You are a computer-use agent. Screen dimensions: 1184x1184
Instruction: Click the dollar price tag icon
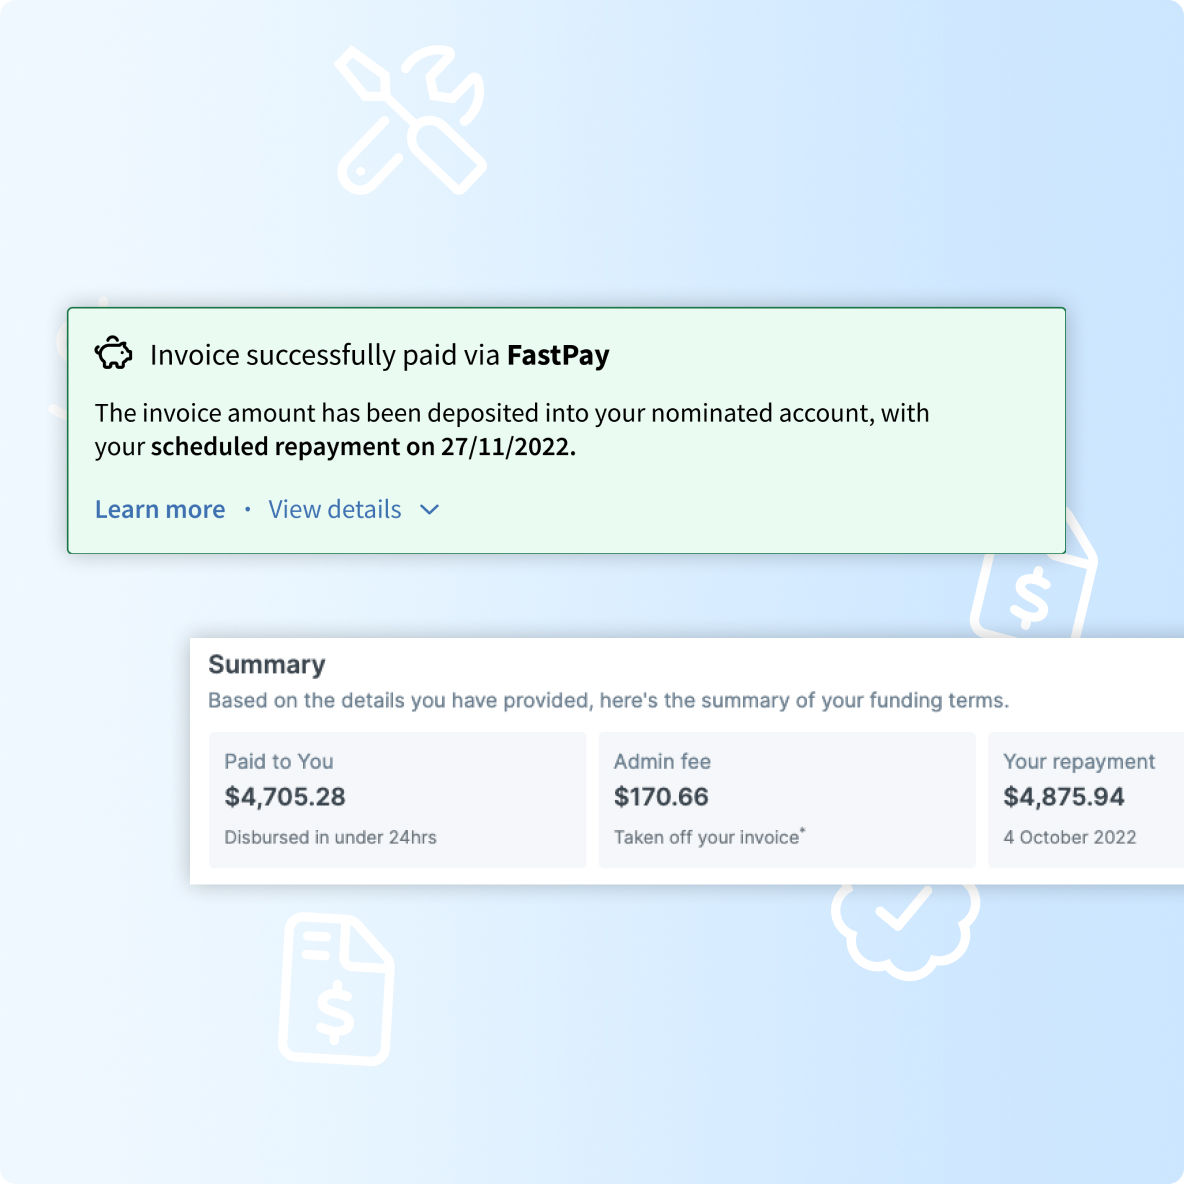coord(1030,600)
